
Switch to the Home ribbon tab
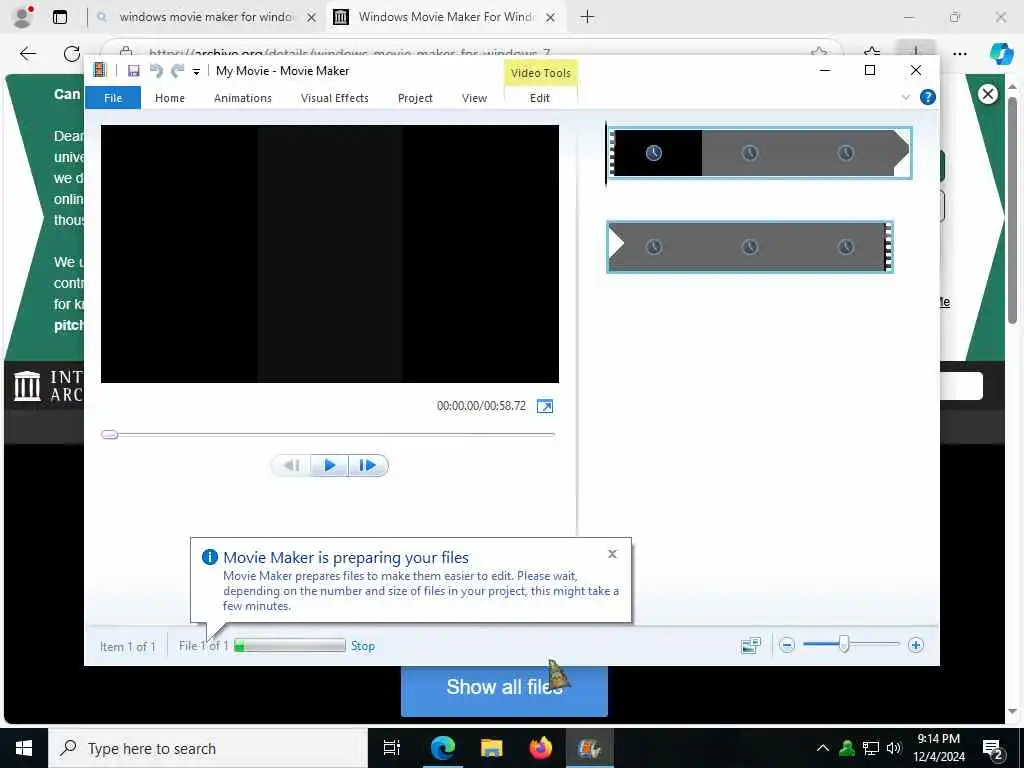pyautogui.click(x=170, y=98)
